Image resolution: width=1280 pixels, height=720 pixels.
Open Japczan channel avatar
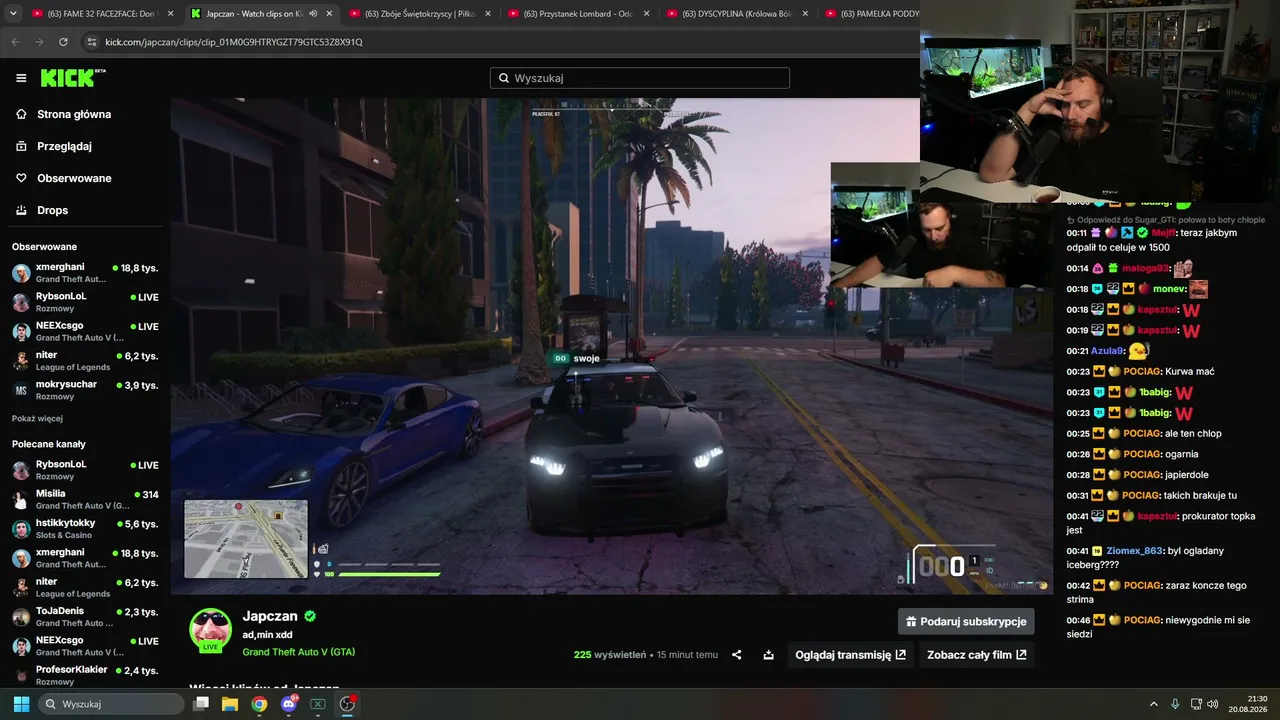[x=211, y=629]
